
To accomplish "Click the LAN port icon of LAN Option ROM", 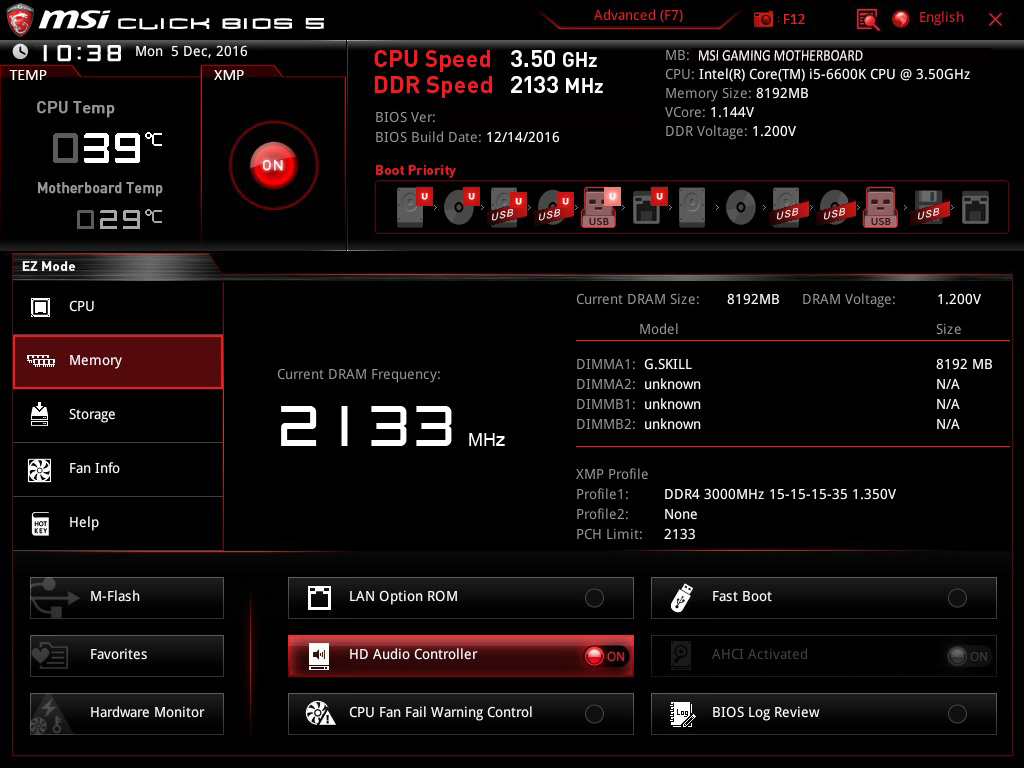I will 319,598.
